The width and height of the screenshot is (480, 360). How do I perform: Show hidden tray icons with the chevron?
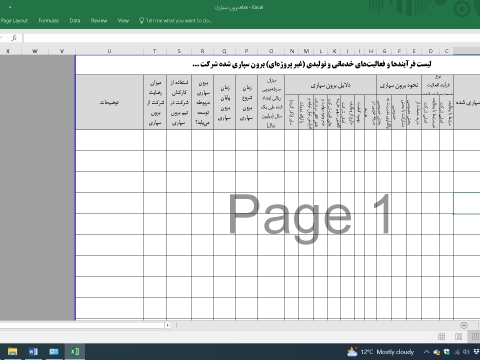tap(426, 352)
